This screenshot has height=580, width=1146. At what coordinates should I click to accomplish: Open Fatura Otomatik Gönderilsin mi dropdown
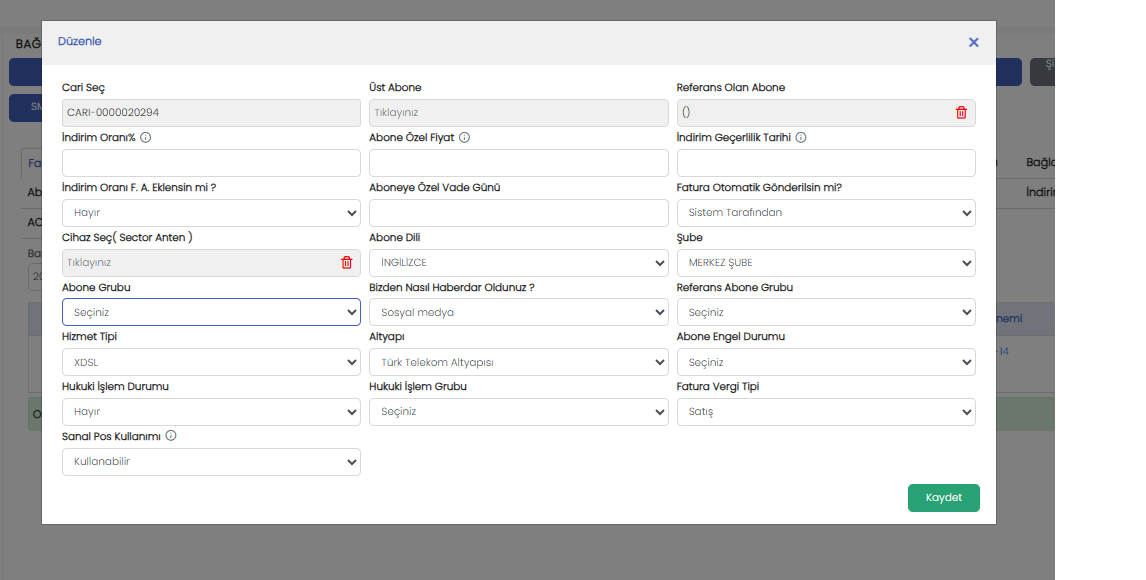click(x=825, y=213)
